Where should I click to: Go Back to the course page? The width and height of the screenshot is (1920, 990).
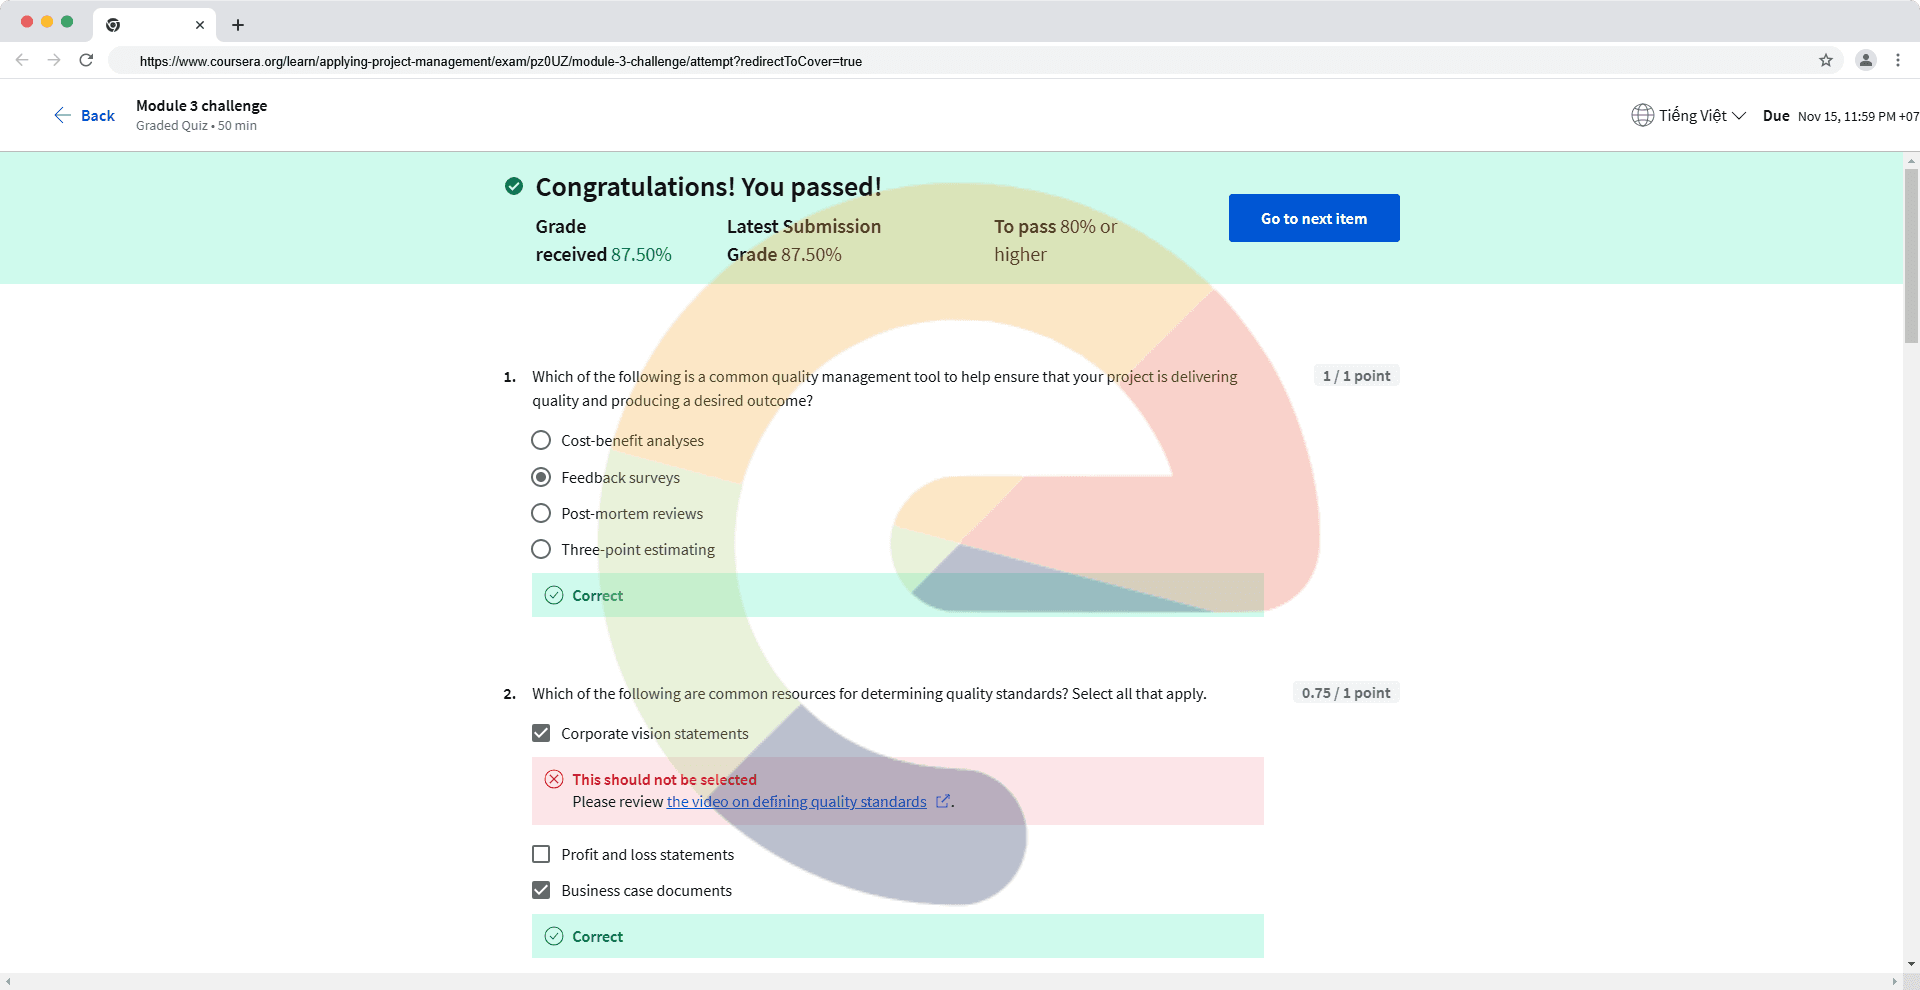tap(85, 115)
